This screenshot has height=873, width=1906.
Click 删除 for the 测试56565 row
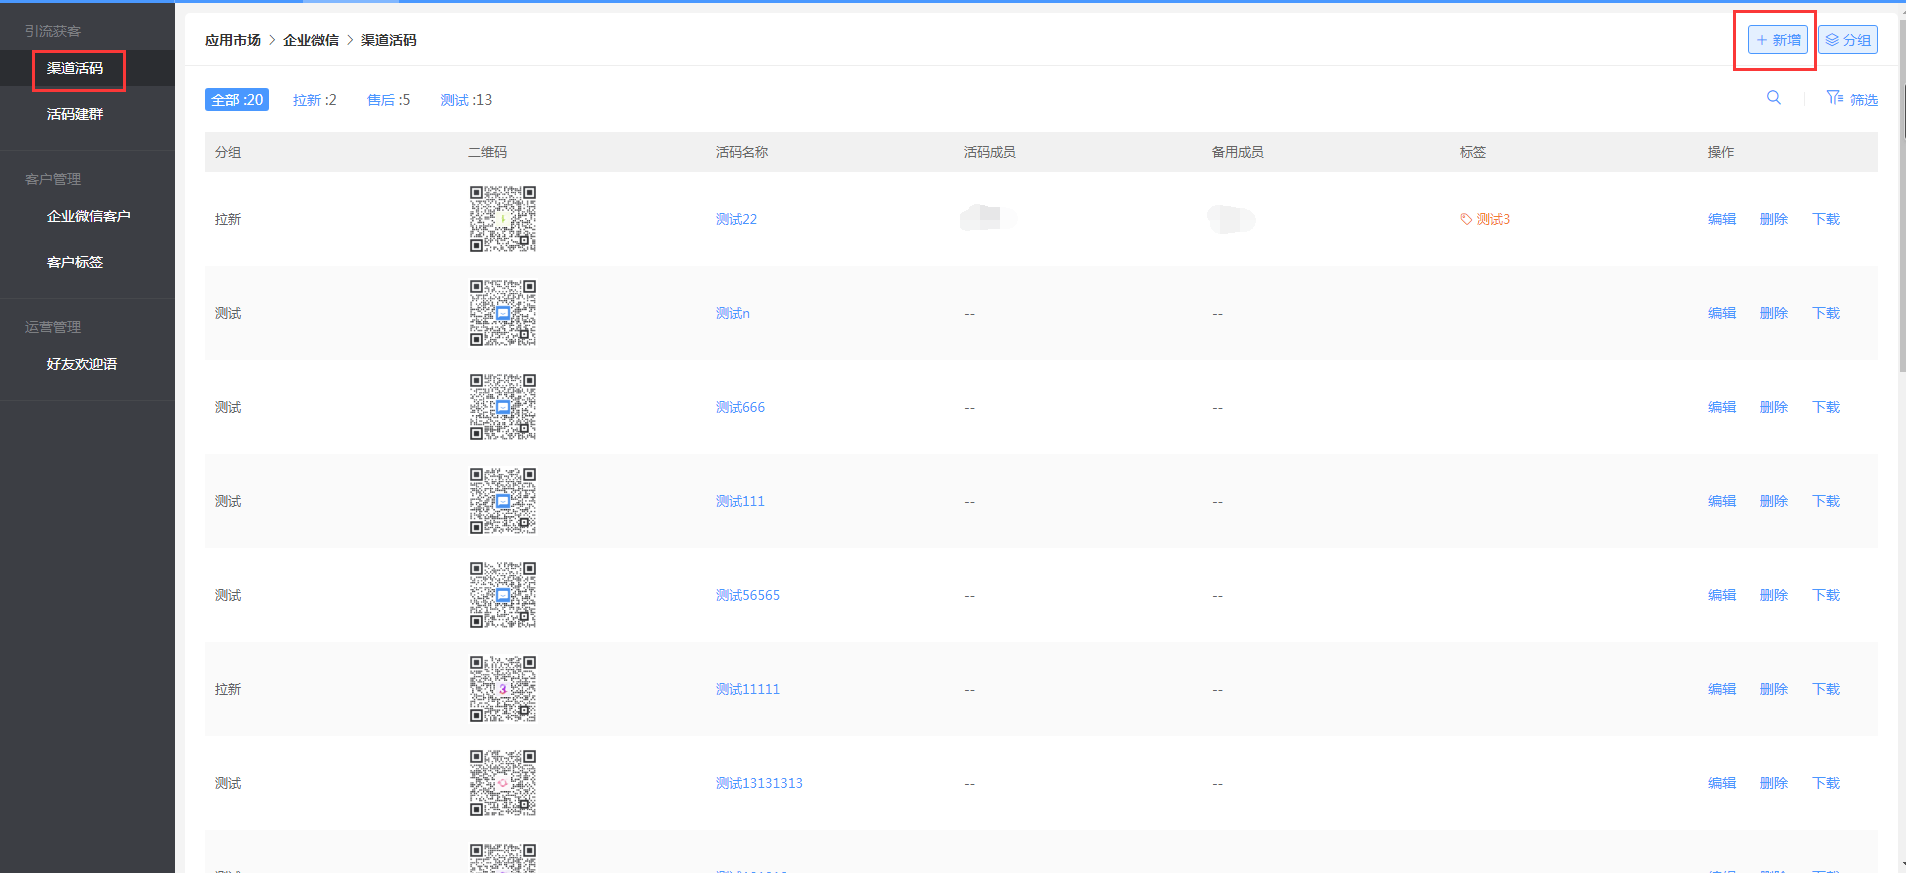pos(1774,595)
